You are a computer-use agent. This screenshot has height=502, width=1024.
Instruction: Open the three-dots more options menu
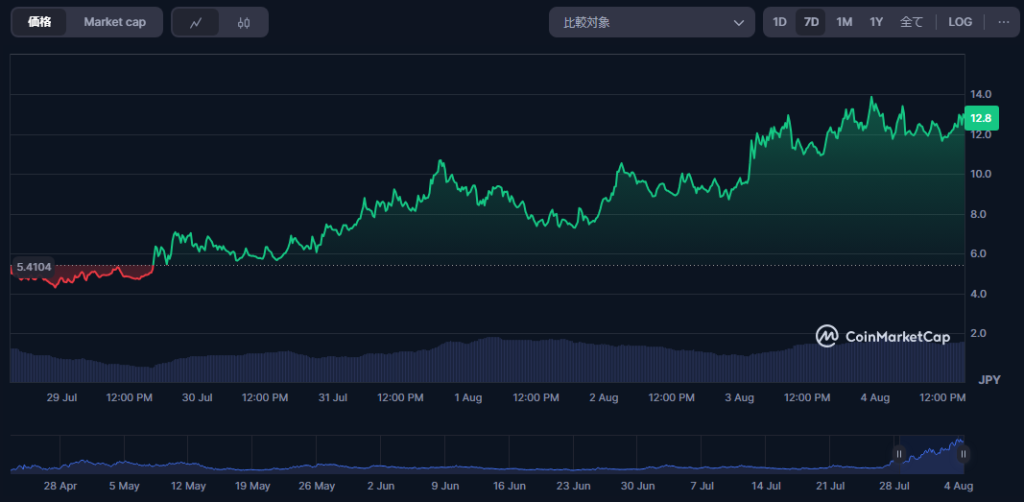coord(1003,22)
